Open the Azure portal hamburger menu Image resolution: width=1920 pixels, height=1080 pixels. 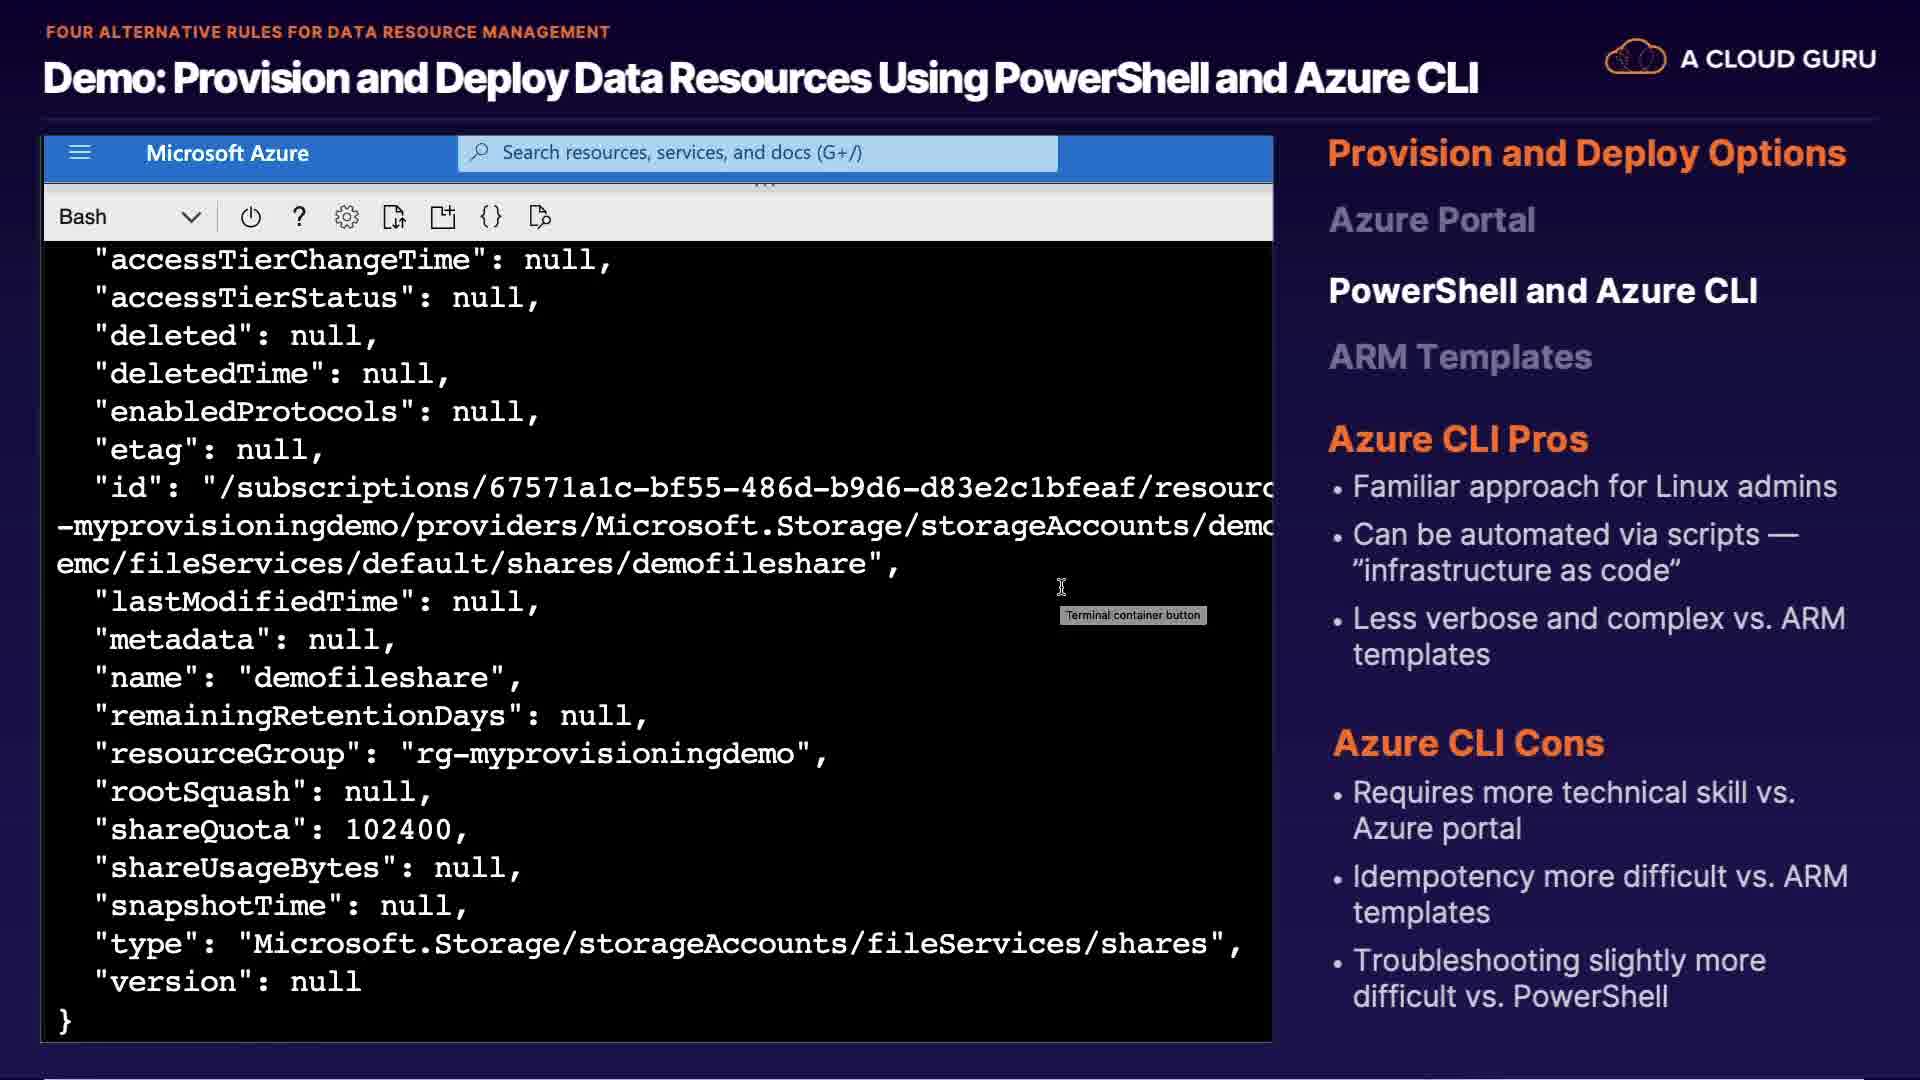80,153
